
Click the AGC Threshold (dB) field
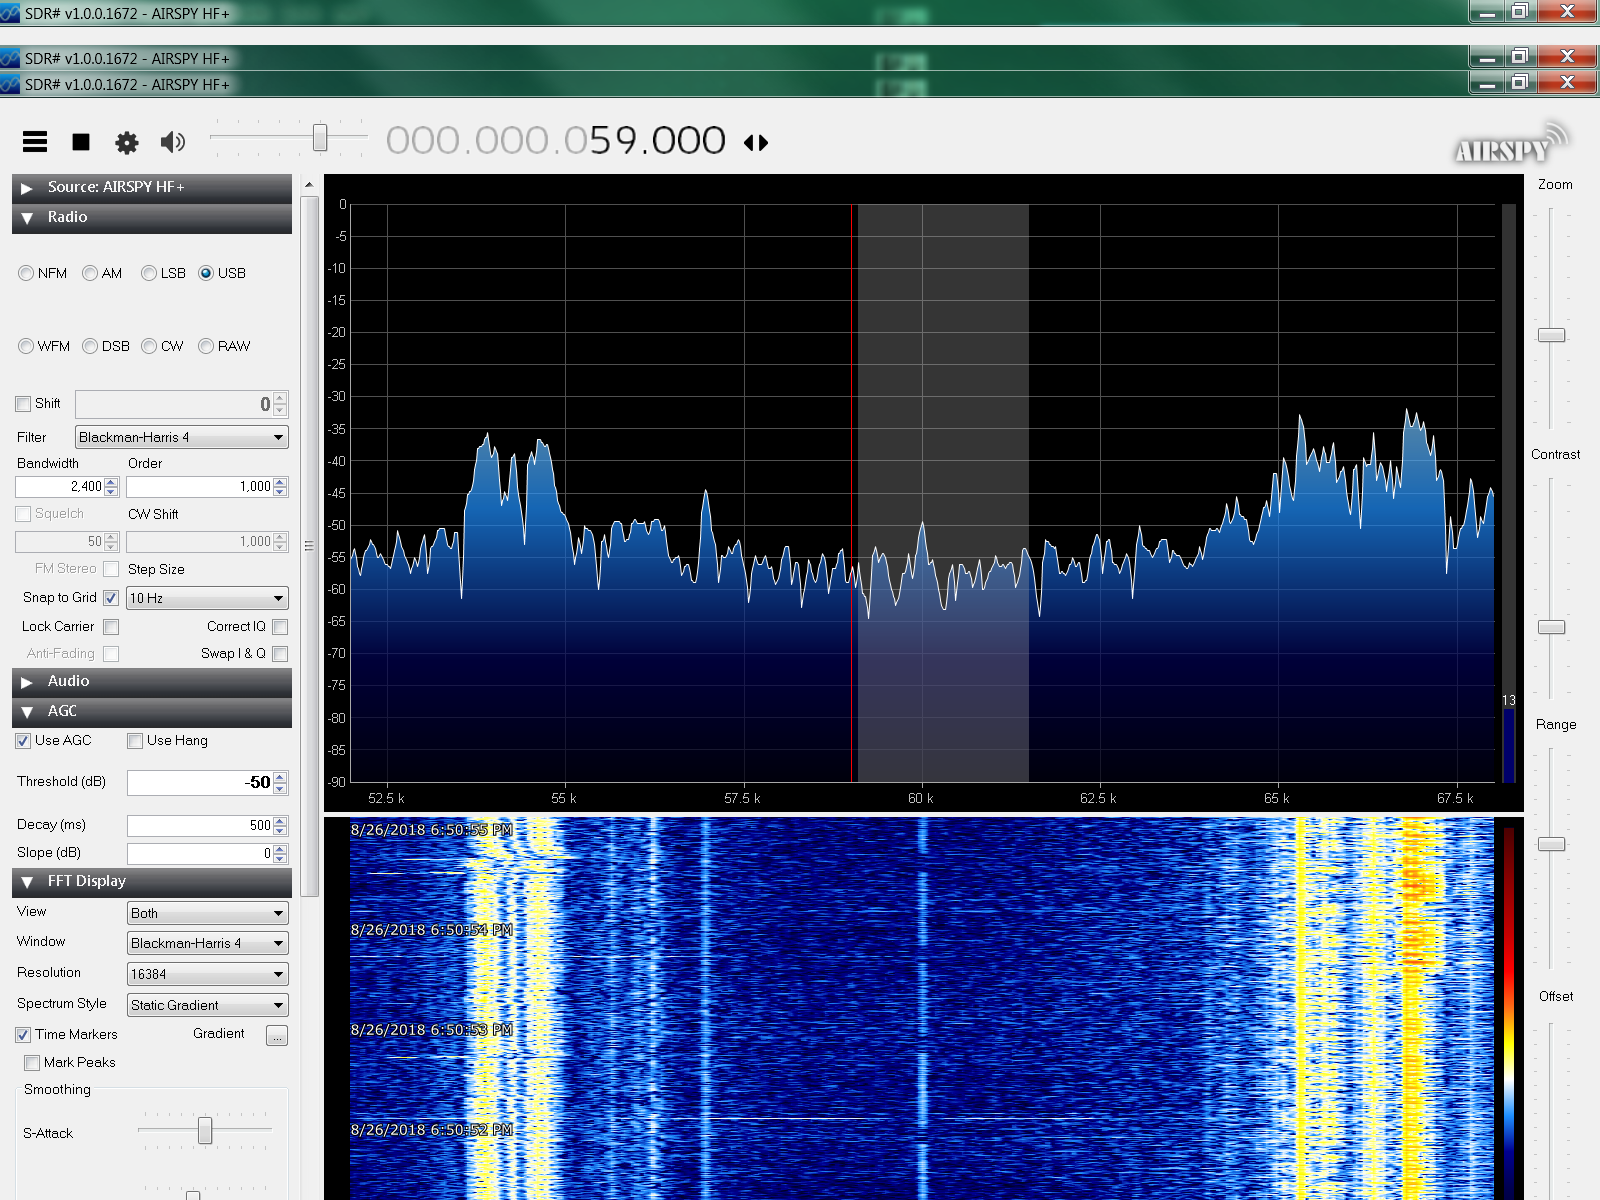[200, 782]
